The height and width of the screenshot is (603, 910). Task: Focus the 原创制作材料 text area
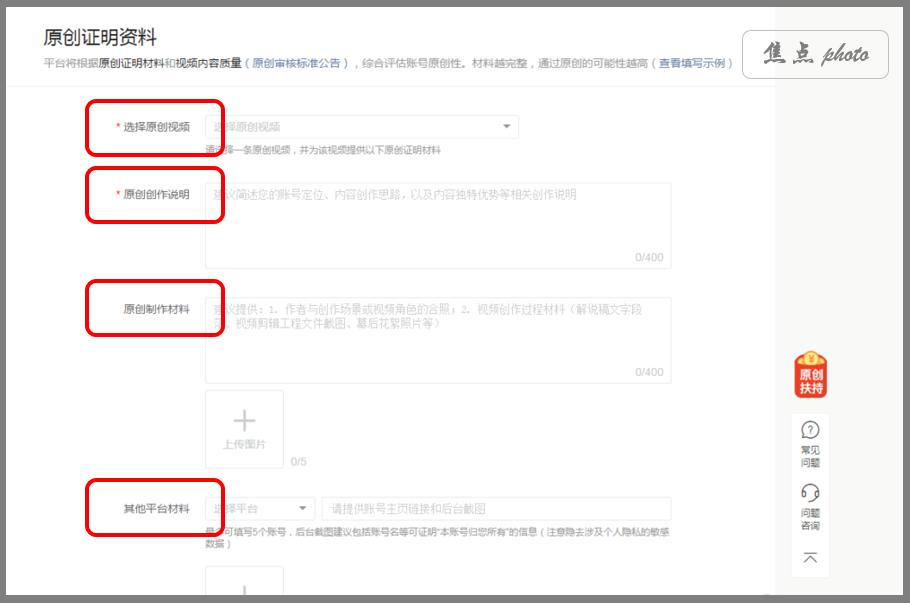point(438,340)
